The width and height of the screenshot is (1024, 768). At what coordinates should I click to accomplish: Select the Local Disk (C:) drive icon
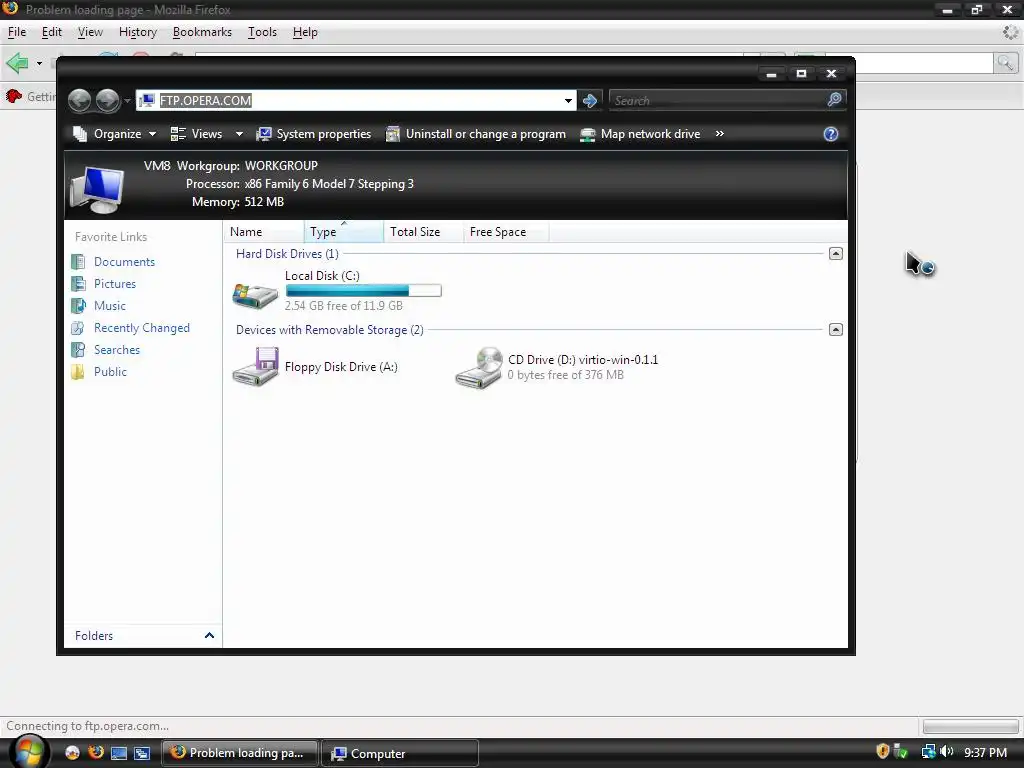point(255,295)
